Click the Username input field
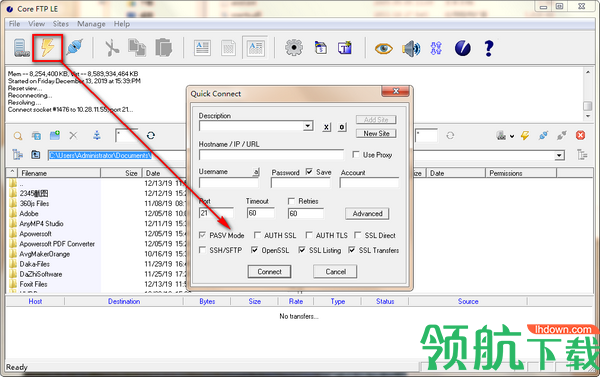Viewport: 600px width, 377px height. pyautogui.click(x=229, y=183)
